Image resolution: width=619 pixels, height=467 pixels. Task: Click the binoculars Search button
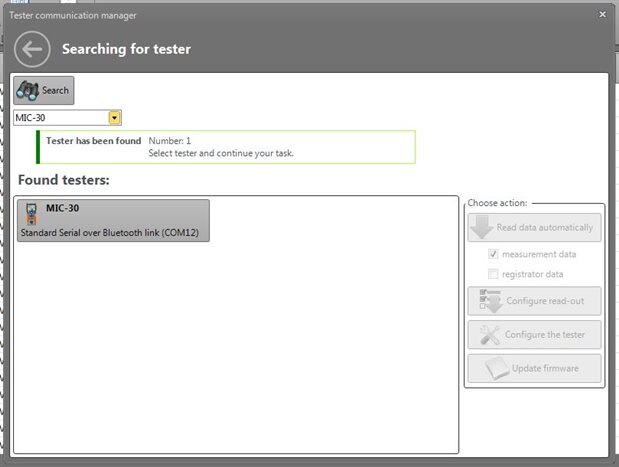(43, 90)
